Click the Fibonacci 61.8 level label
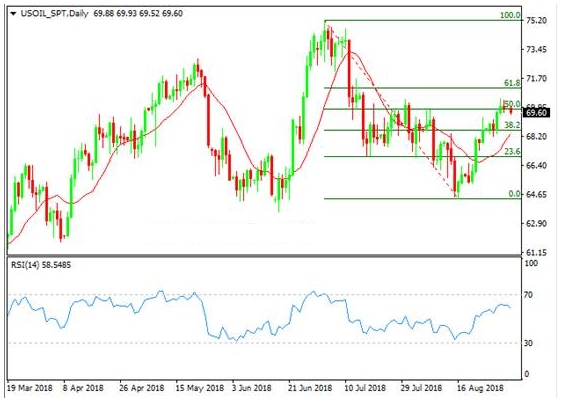Image resolution: width=563 pixels, height=406 pixels. coord(512,83)
